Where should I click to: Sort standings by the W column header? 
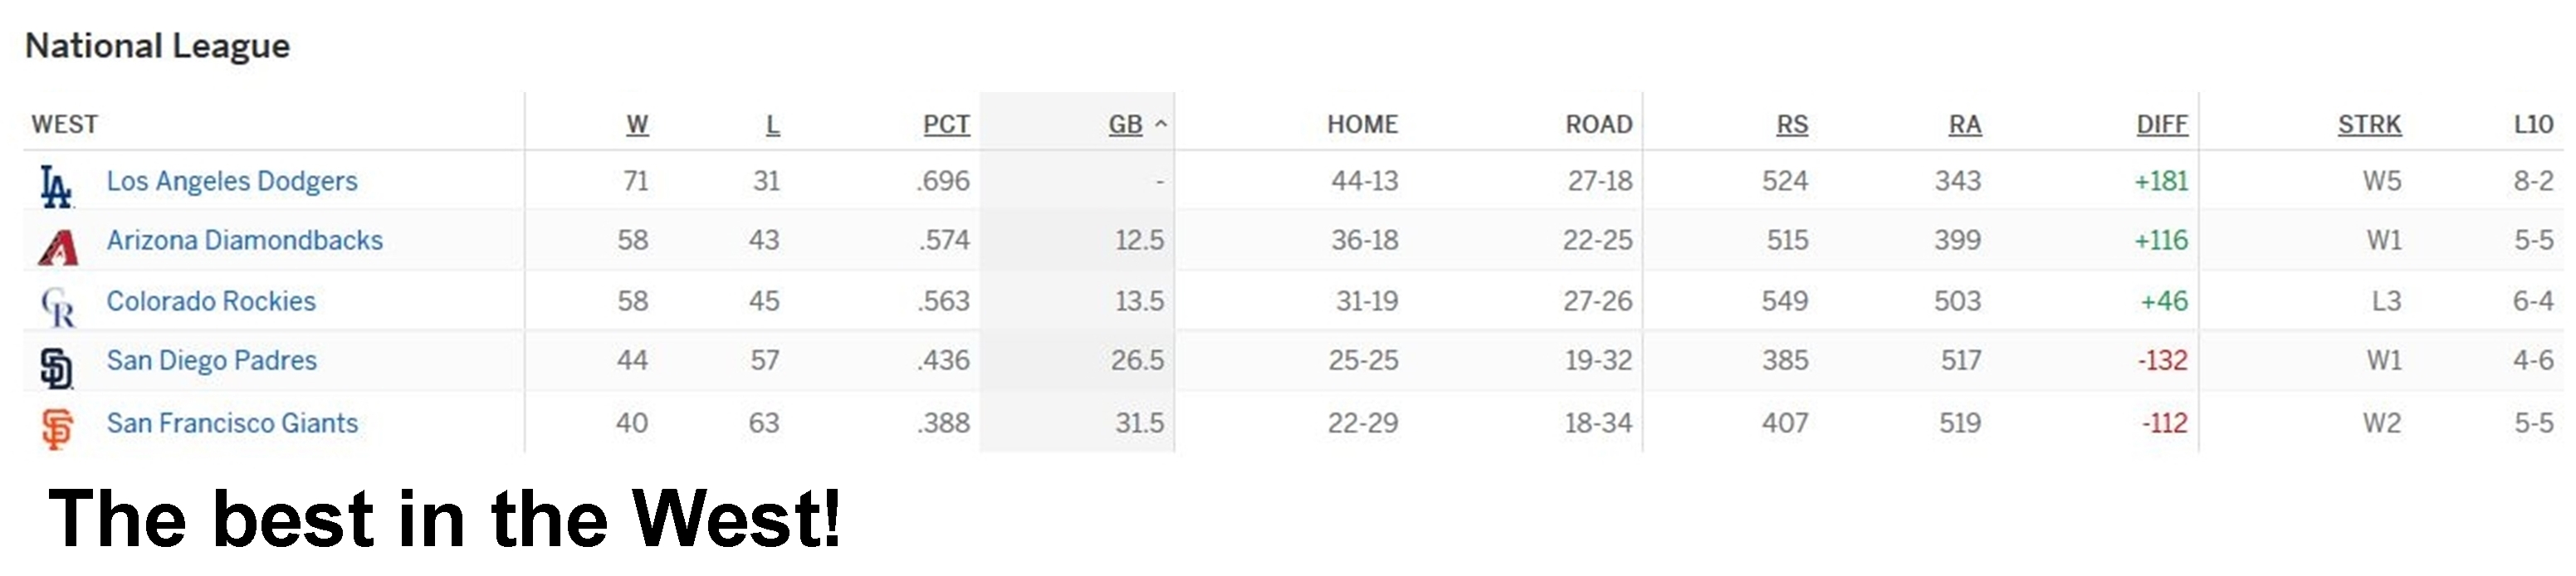click(x=637, y=124)
